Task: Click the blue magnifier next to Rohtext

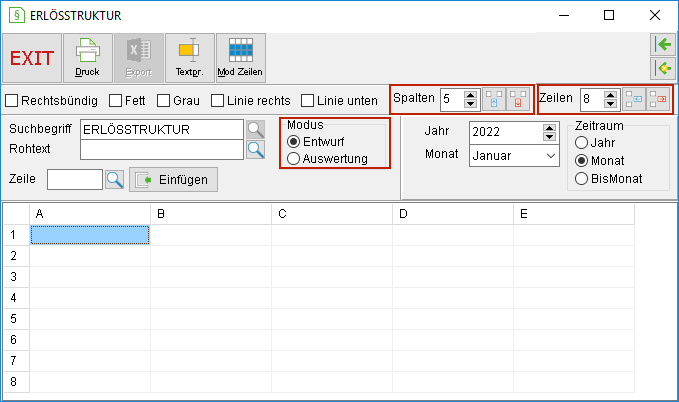Action: (255, 150)
